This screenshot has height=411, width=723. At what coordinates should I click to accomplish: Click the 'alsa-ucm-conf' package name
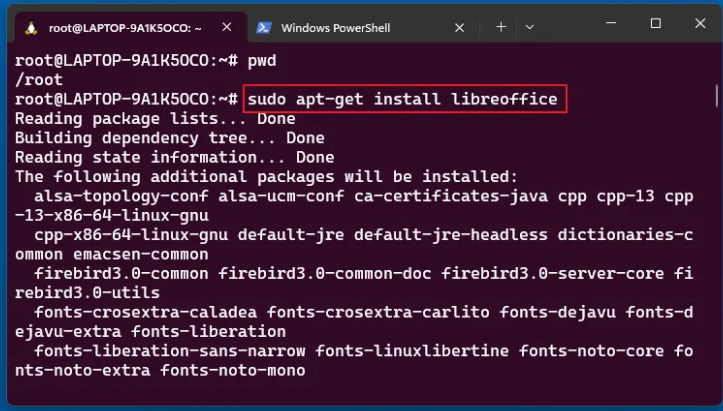pyautogui.click(x=281, y=197)
